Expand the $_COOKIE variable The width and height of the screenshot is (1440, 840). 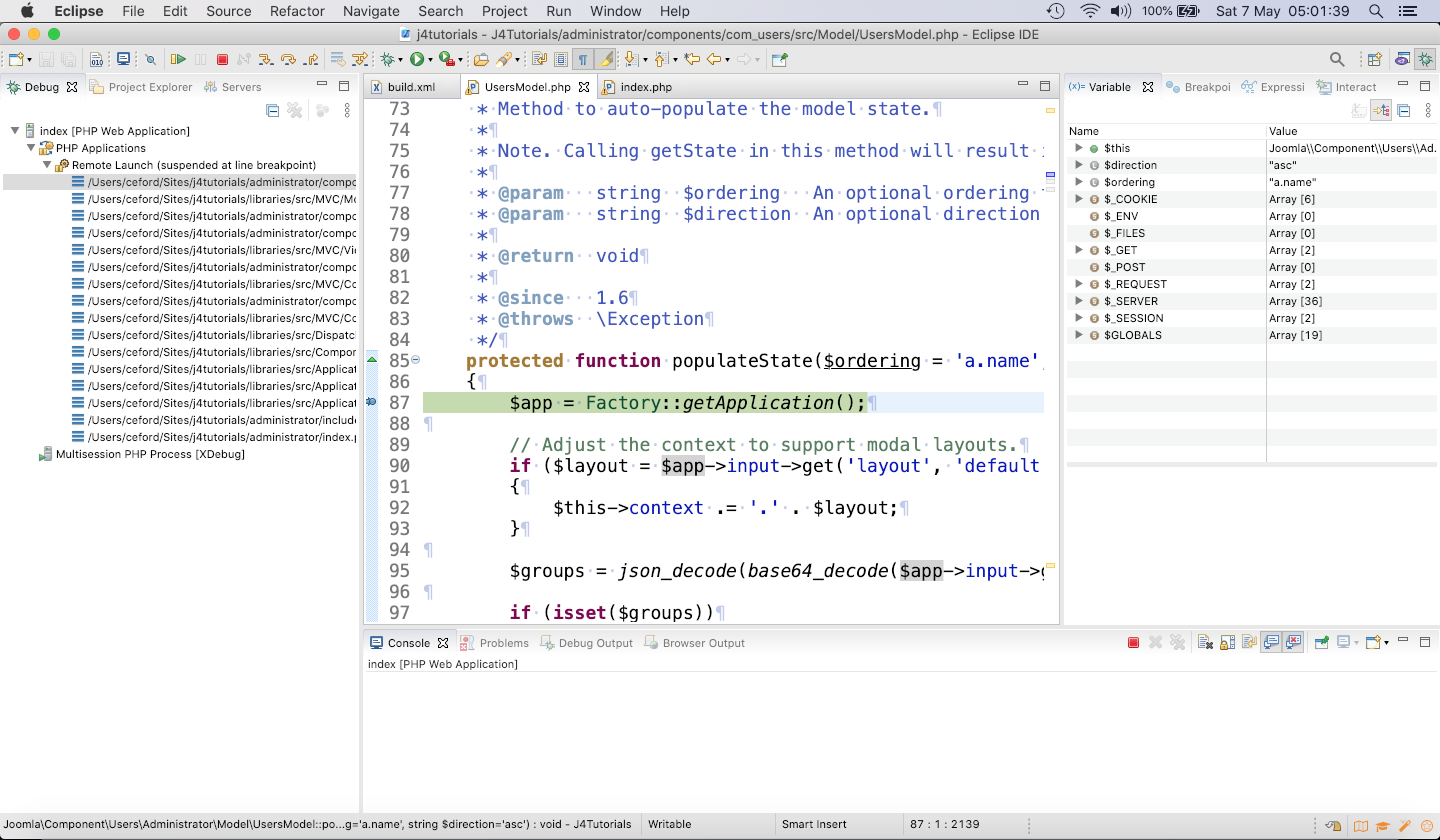tap(1079, 199)
